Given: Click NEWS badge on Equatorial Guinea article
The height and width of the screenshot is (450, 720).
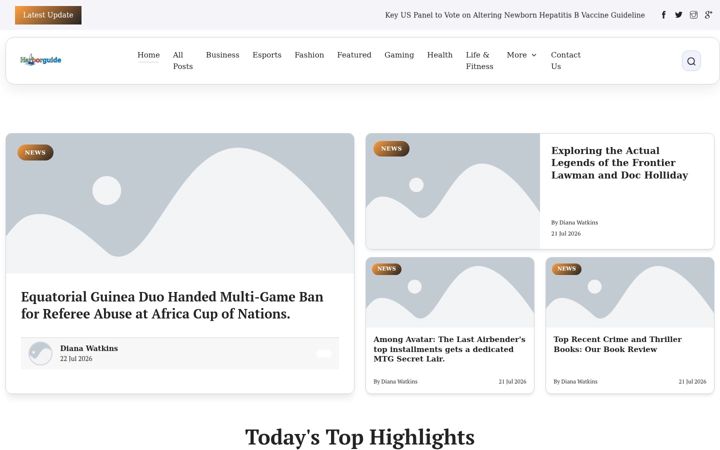Looking at the screenshot, I should (x=35, y=152).
